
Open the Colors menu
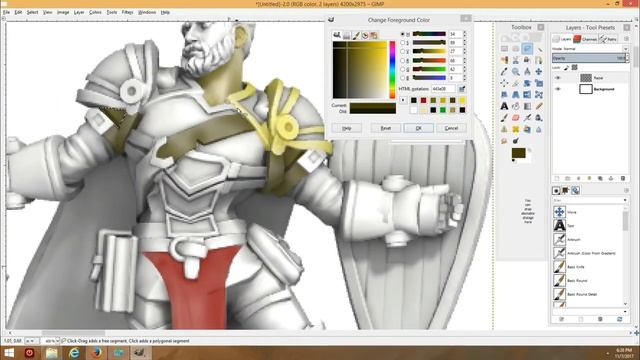pyautogui.click(x=95, y=12)
